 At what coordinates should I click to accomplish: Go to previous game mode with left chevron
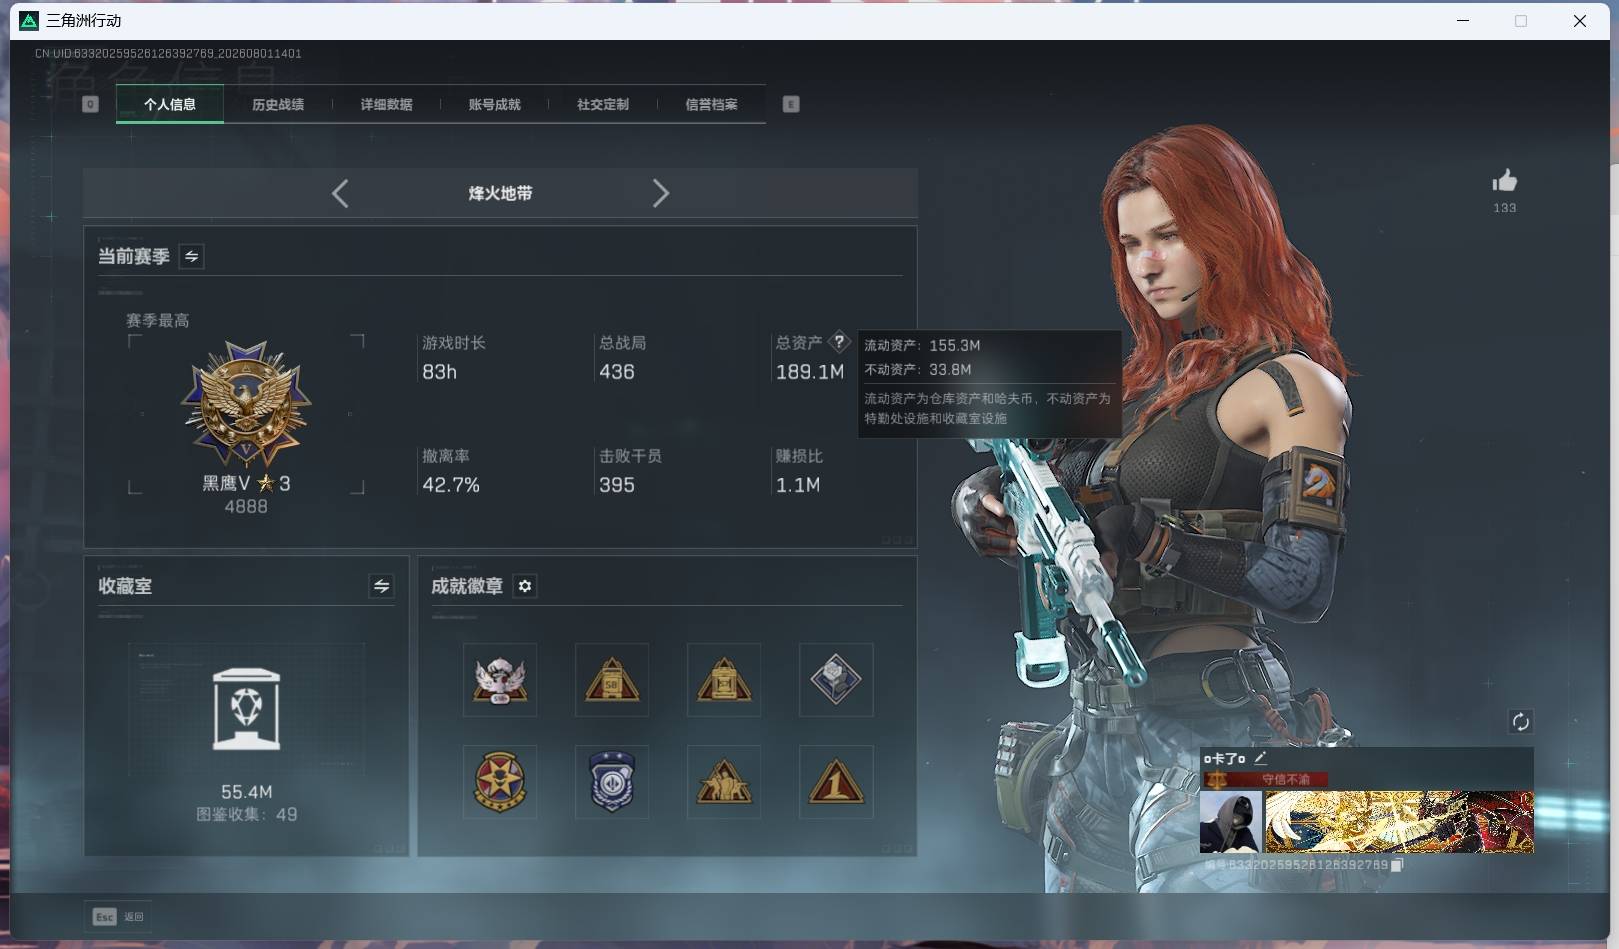pyautogui.click(x=340, y=193)
